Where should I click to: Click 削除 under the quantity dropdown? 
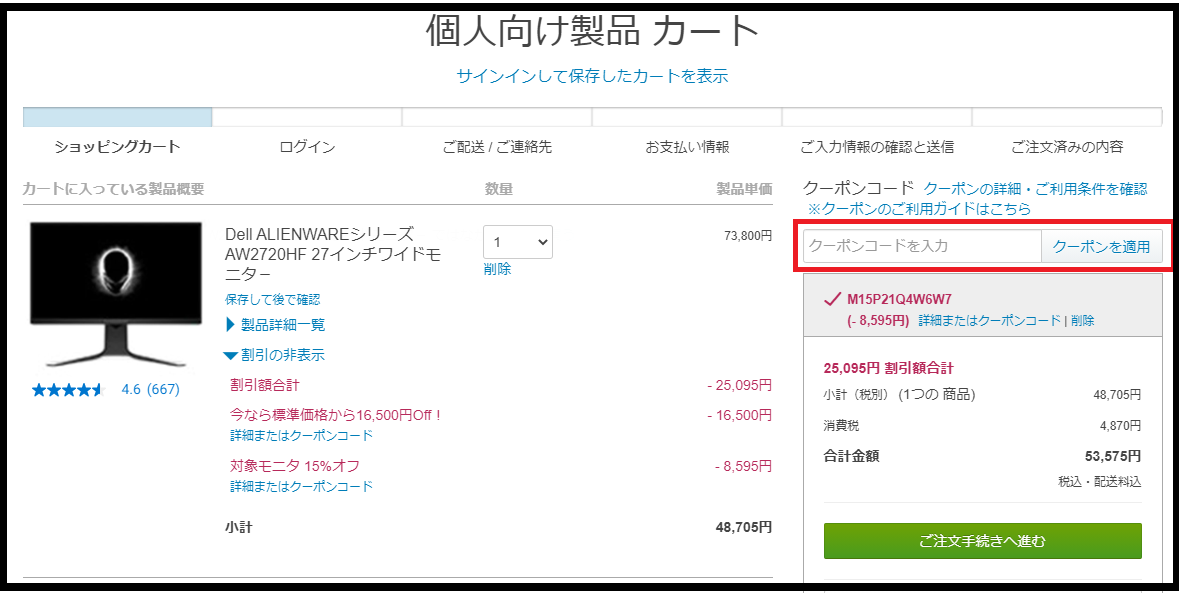coord(497,269)
